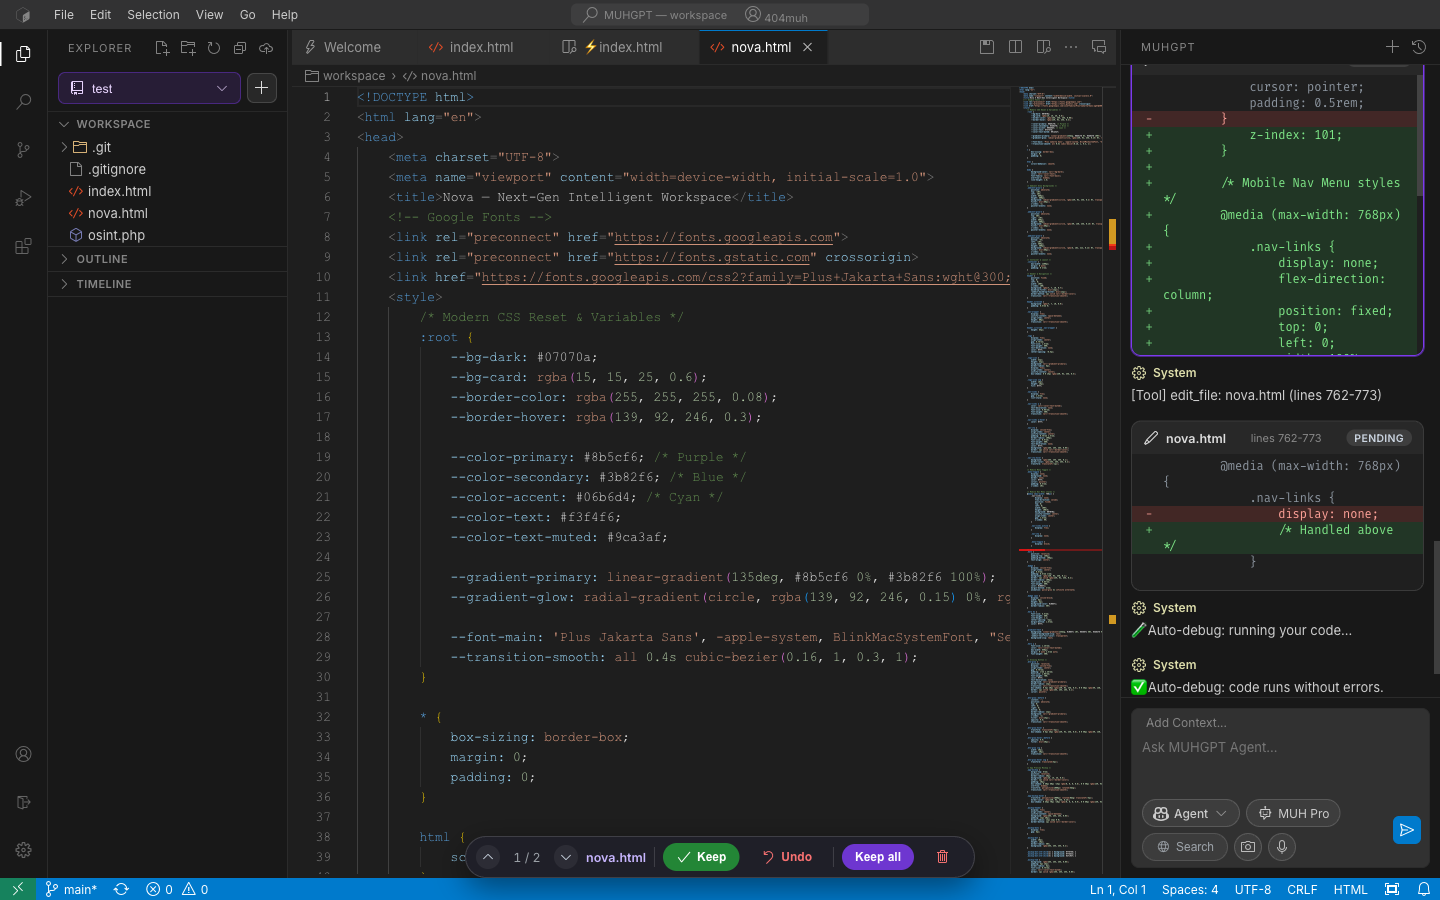Attach a screenshot with the camera icon

pyautogui.click(x=1248, y=847)
